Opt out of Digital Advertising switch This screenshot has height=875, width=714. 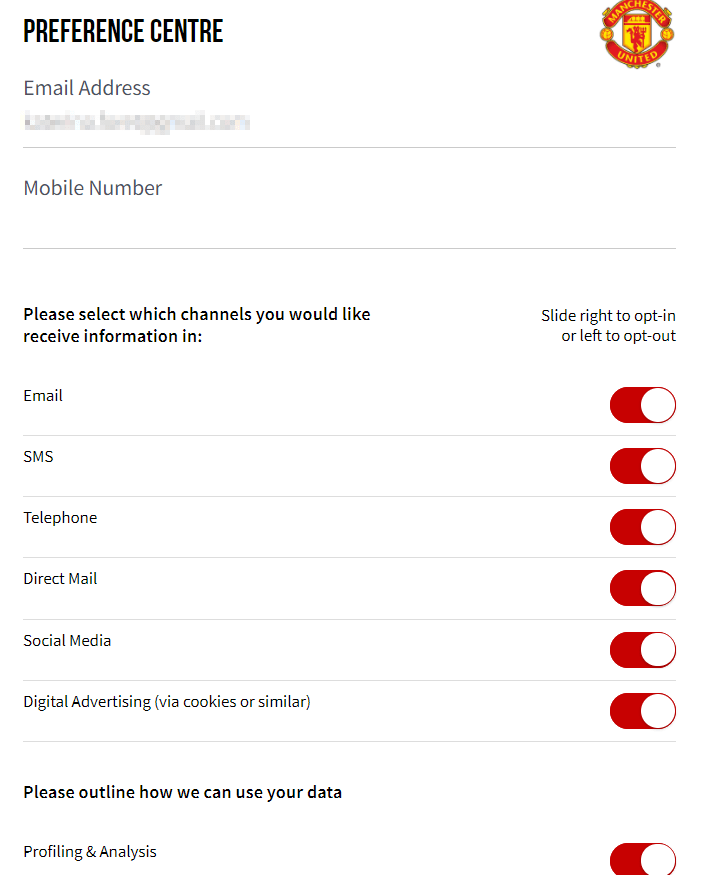[642, 711]
